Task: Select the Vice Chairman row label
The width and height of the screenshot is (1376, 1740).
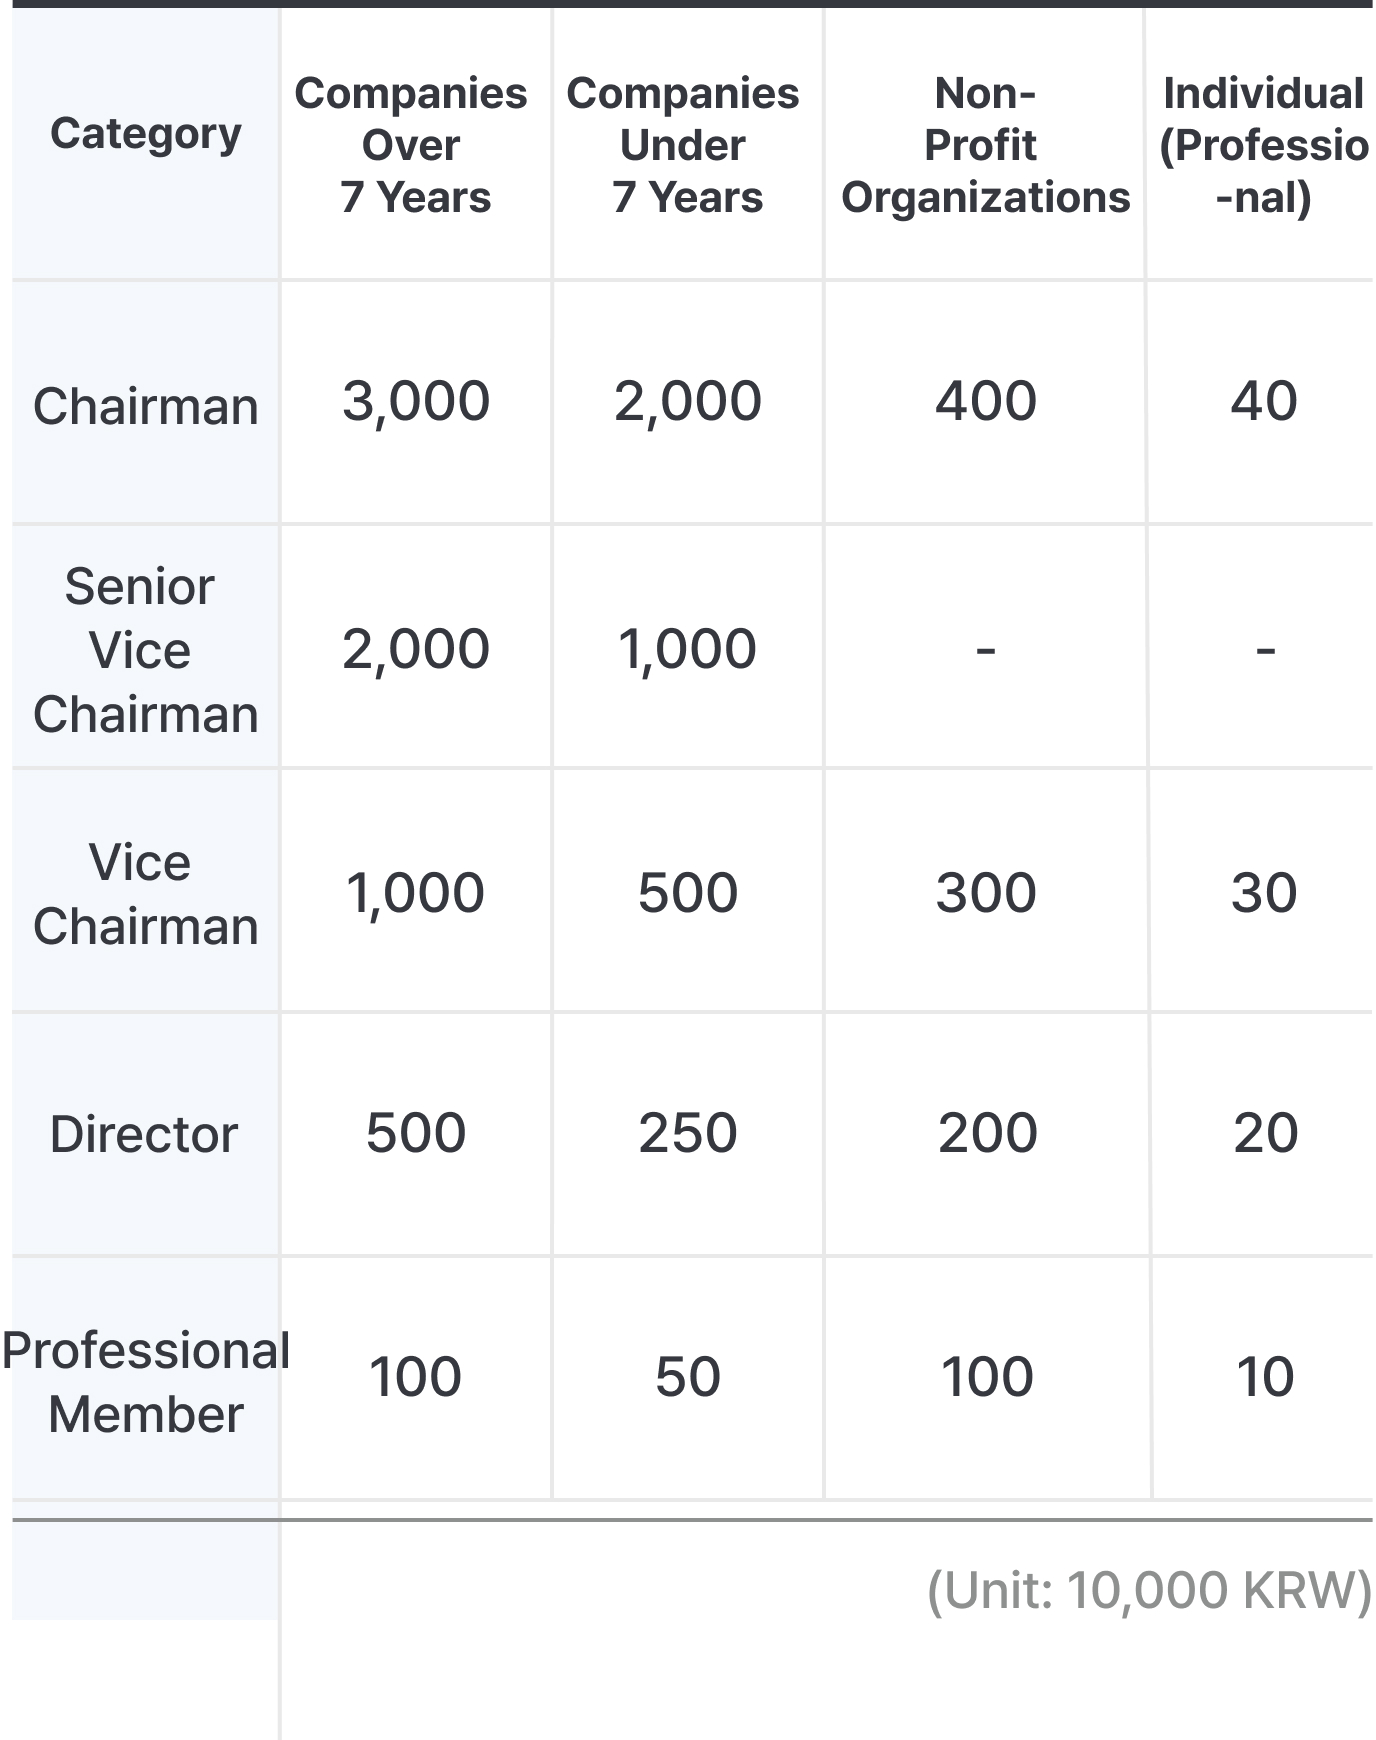Action: pyautogui.click(x=146, y=894)
